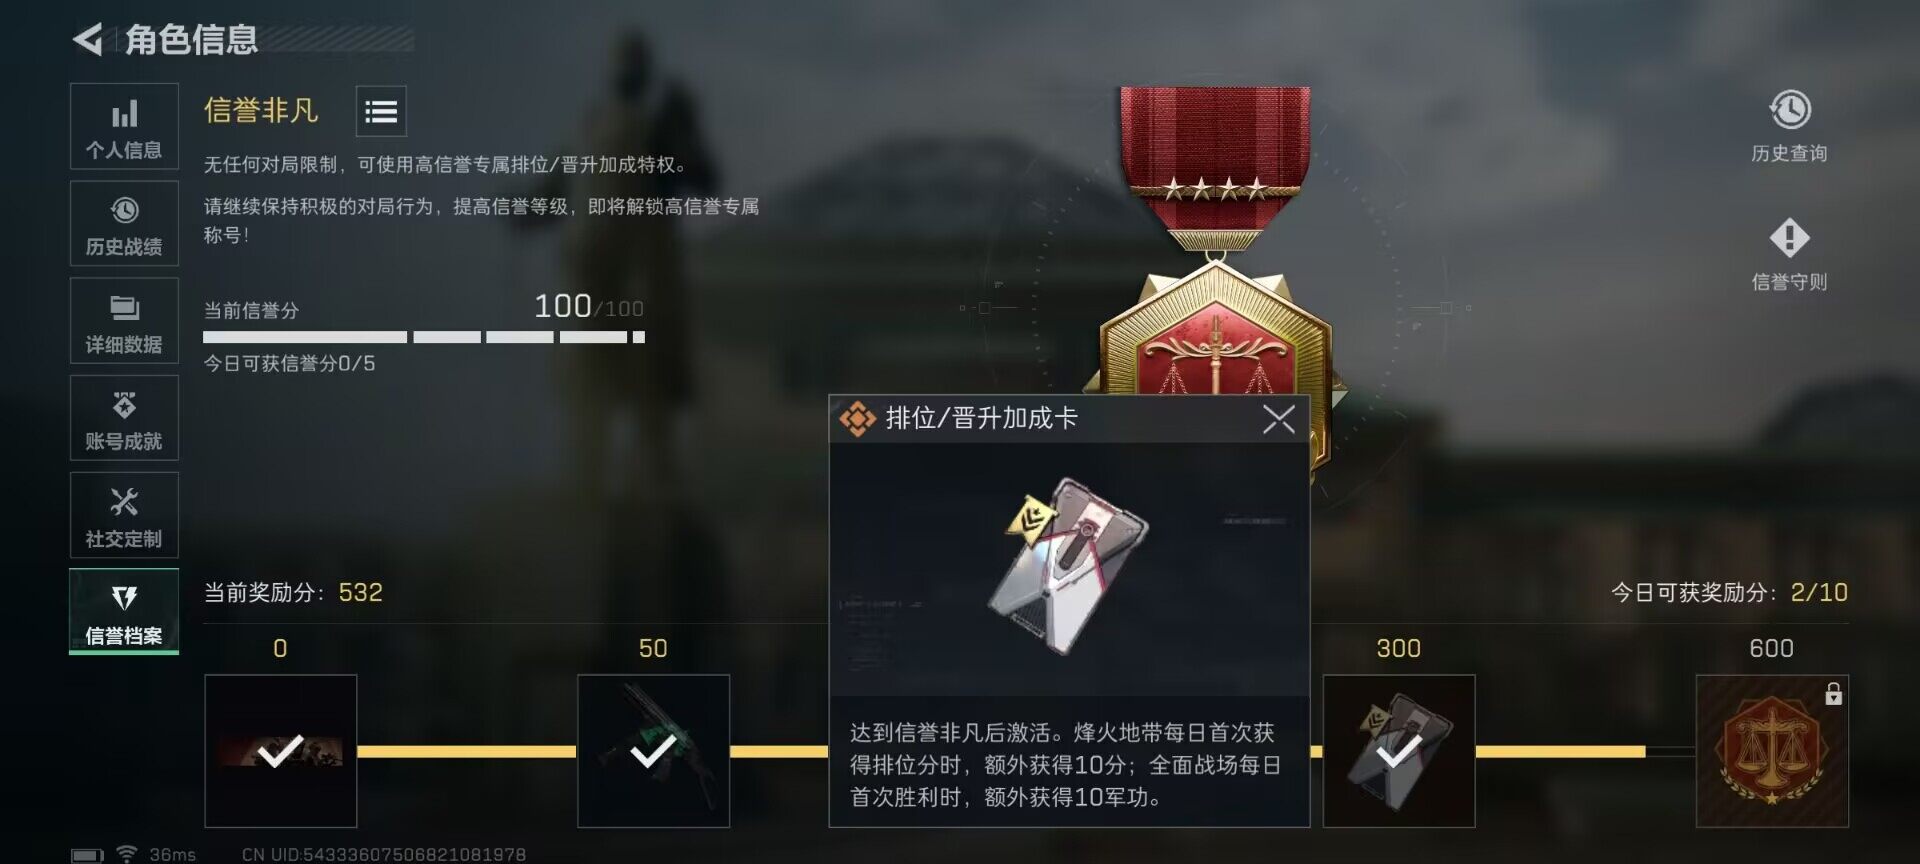Select the locked medal reward at 600

click(x=1772, y=751)
